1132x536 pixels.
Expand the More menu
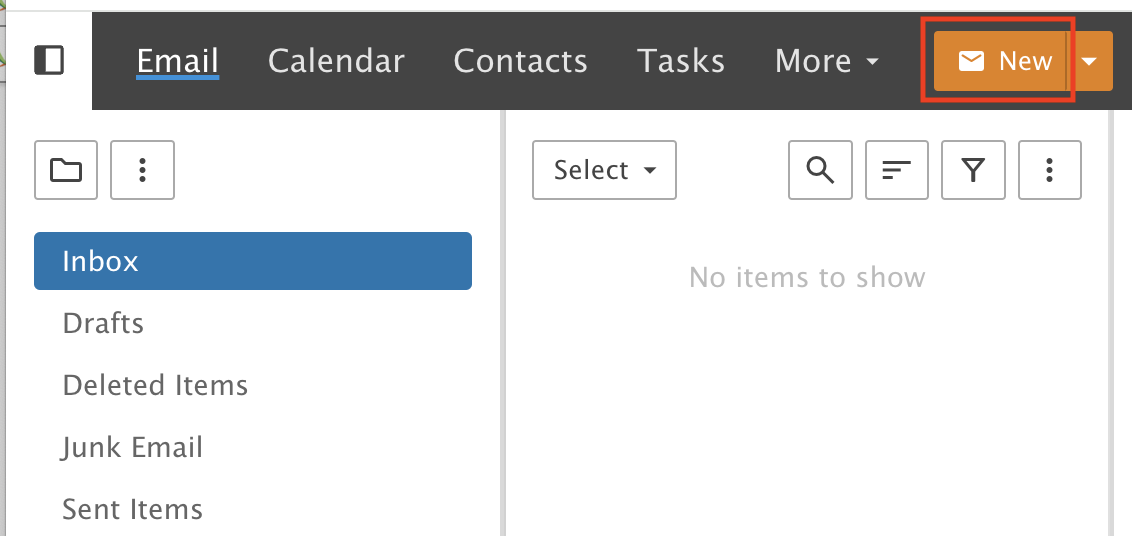pyautogui.click(x=827, y=61)
